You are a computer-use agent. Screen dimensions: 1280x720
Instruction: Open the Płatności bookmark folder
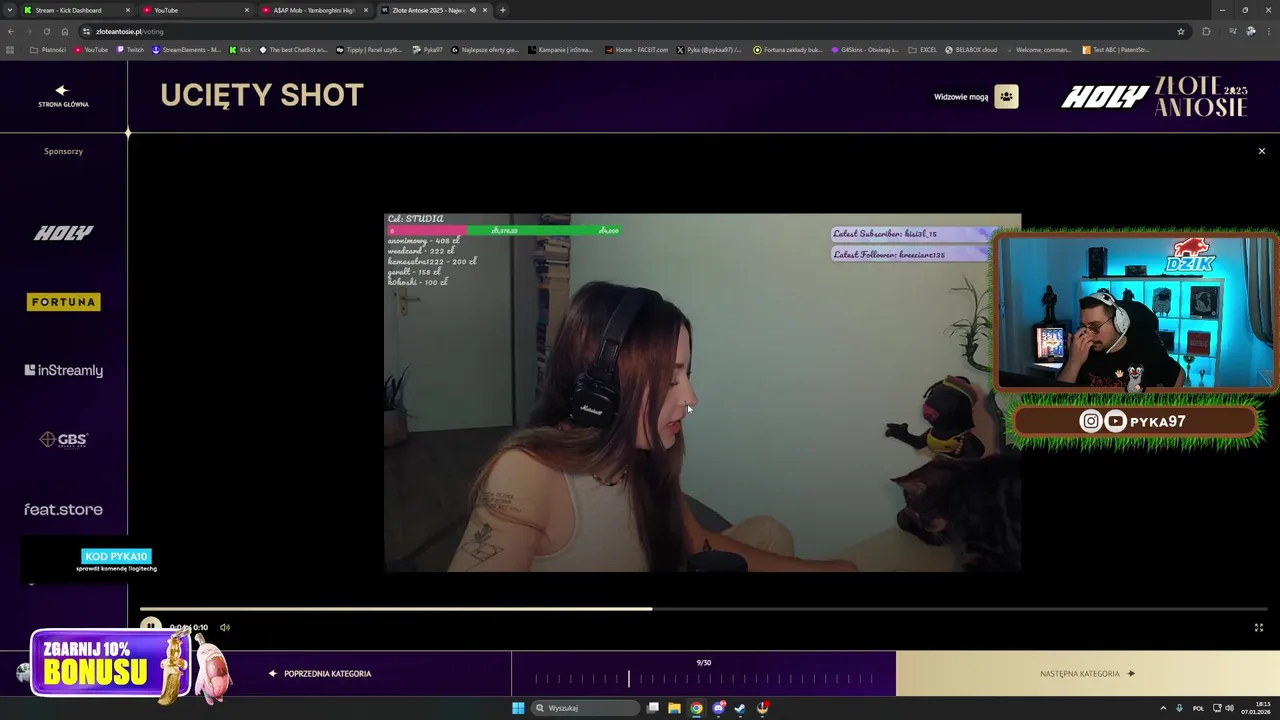[48, 50]
